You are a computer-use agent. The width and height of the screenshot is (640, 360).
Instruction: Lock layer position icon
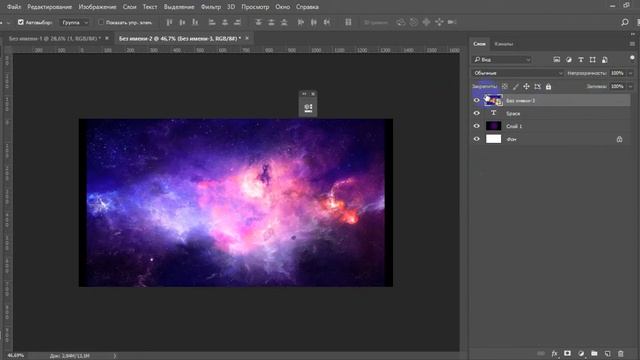[526, 87]
